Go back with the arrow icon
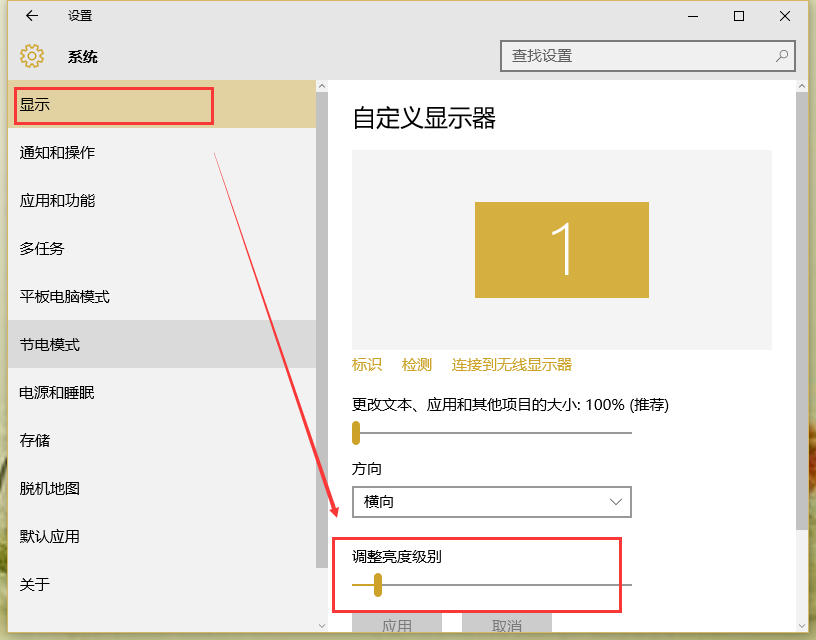 click(x=32, y=16)
